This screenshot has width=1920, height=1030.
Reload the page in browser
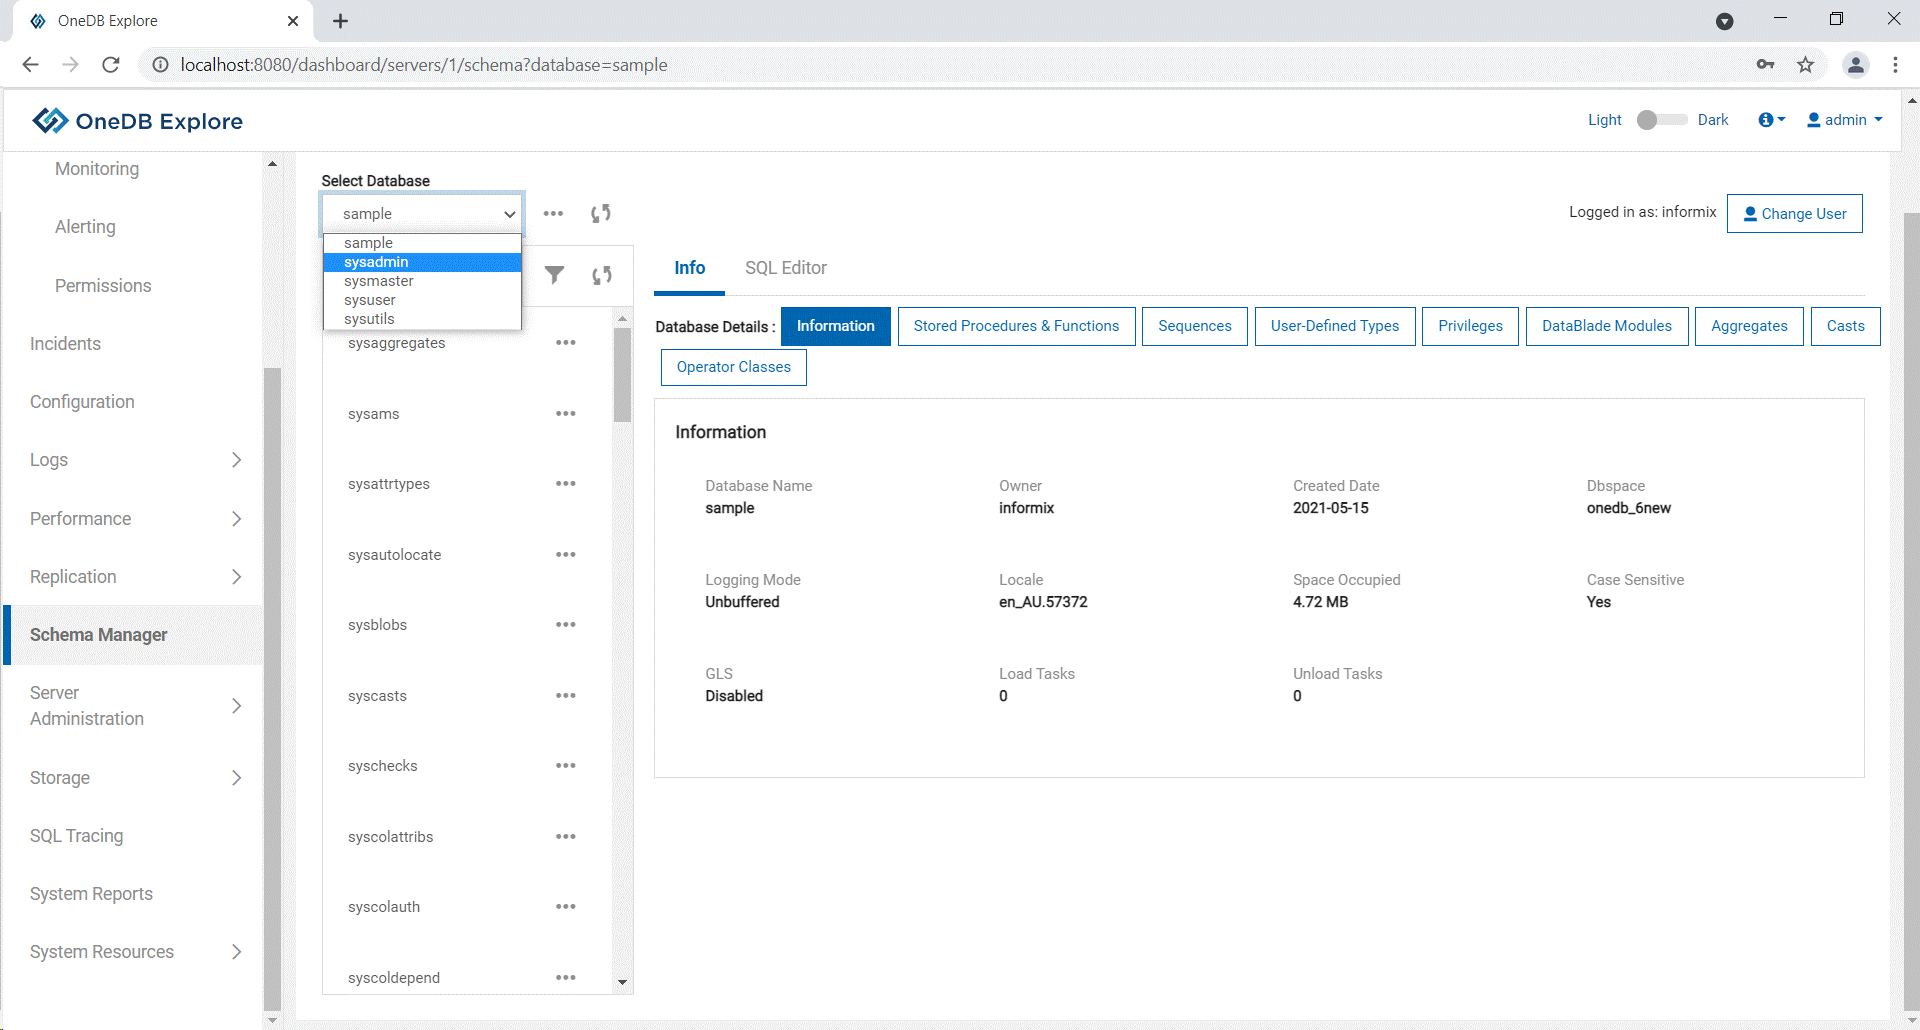point(111,65)
